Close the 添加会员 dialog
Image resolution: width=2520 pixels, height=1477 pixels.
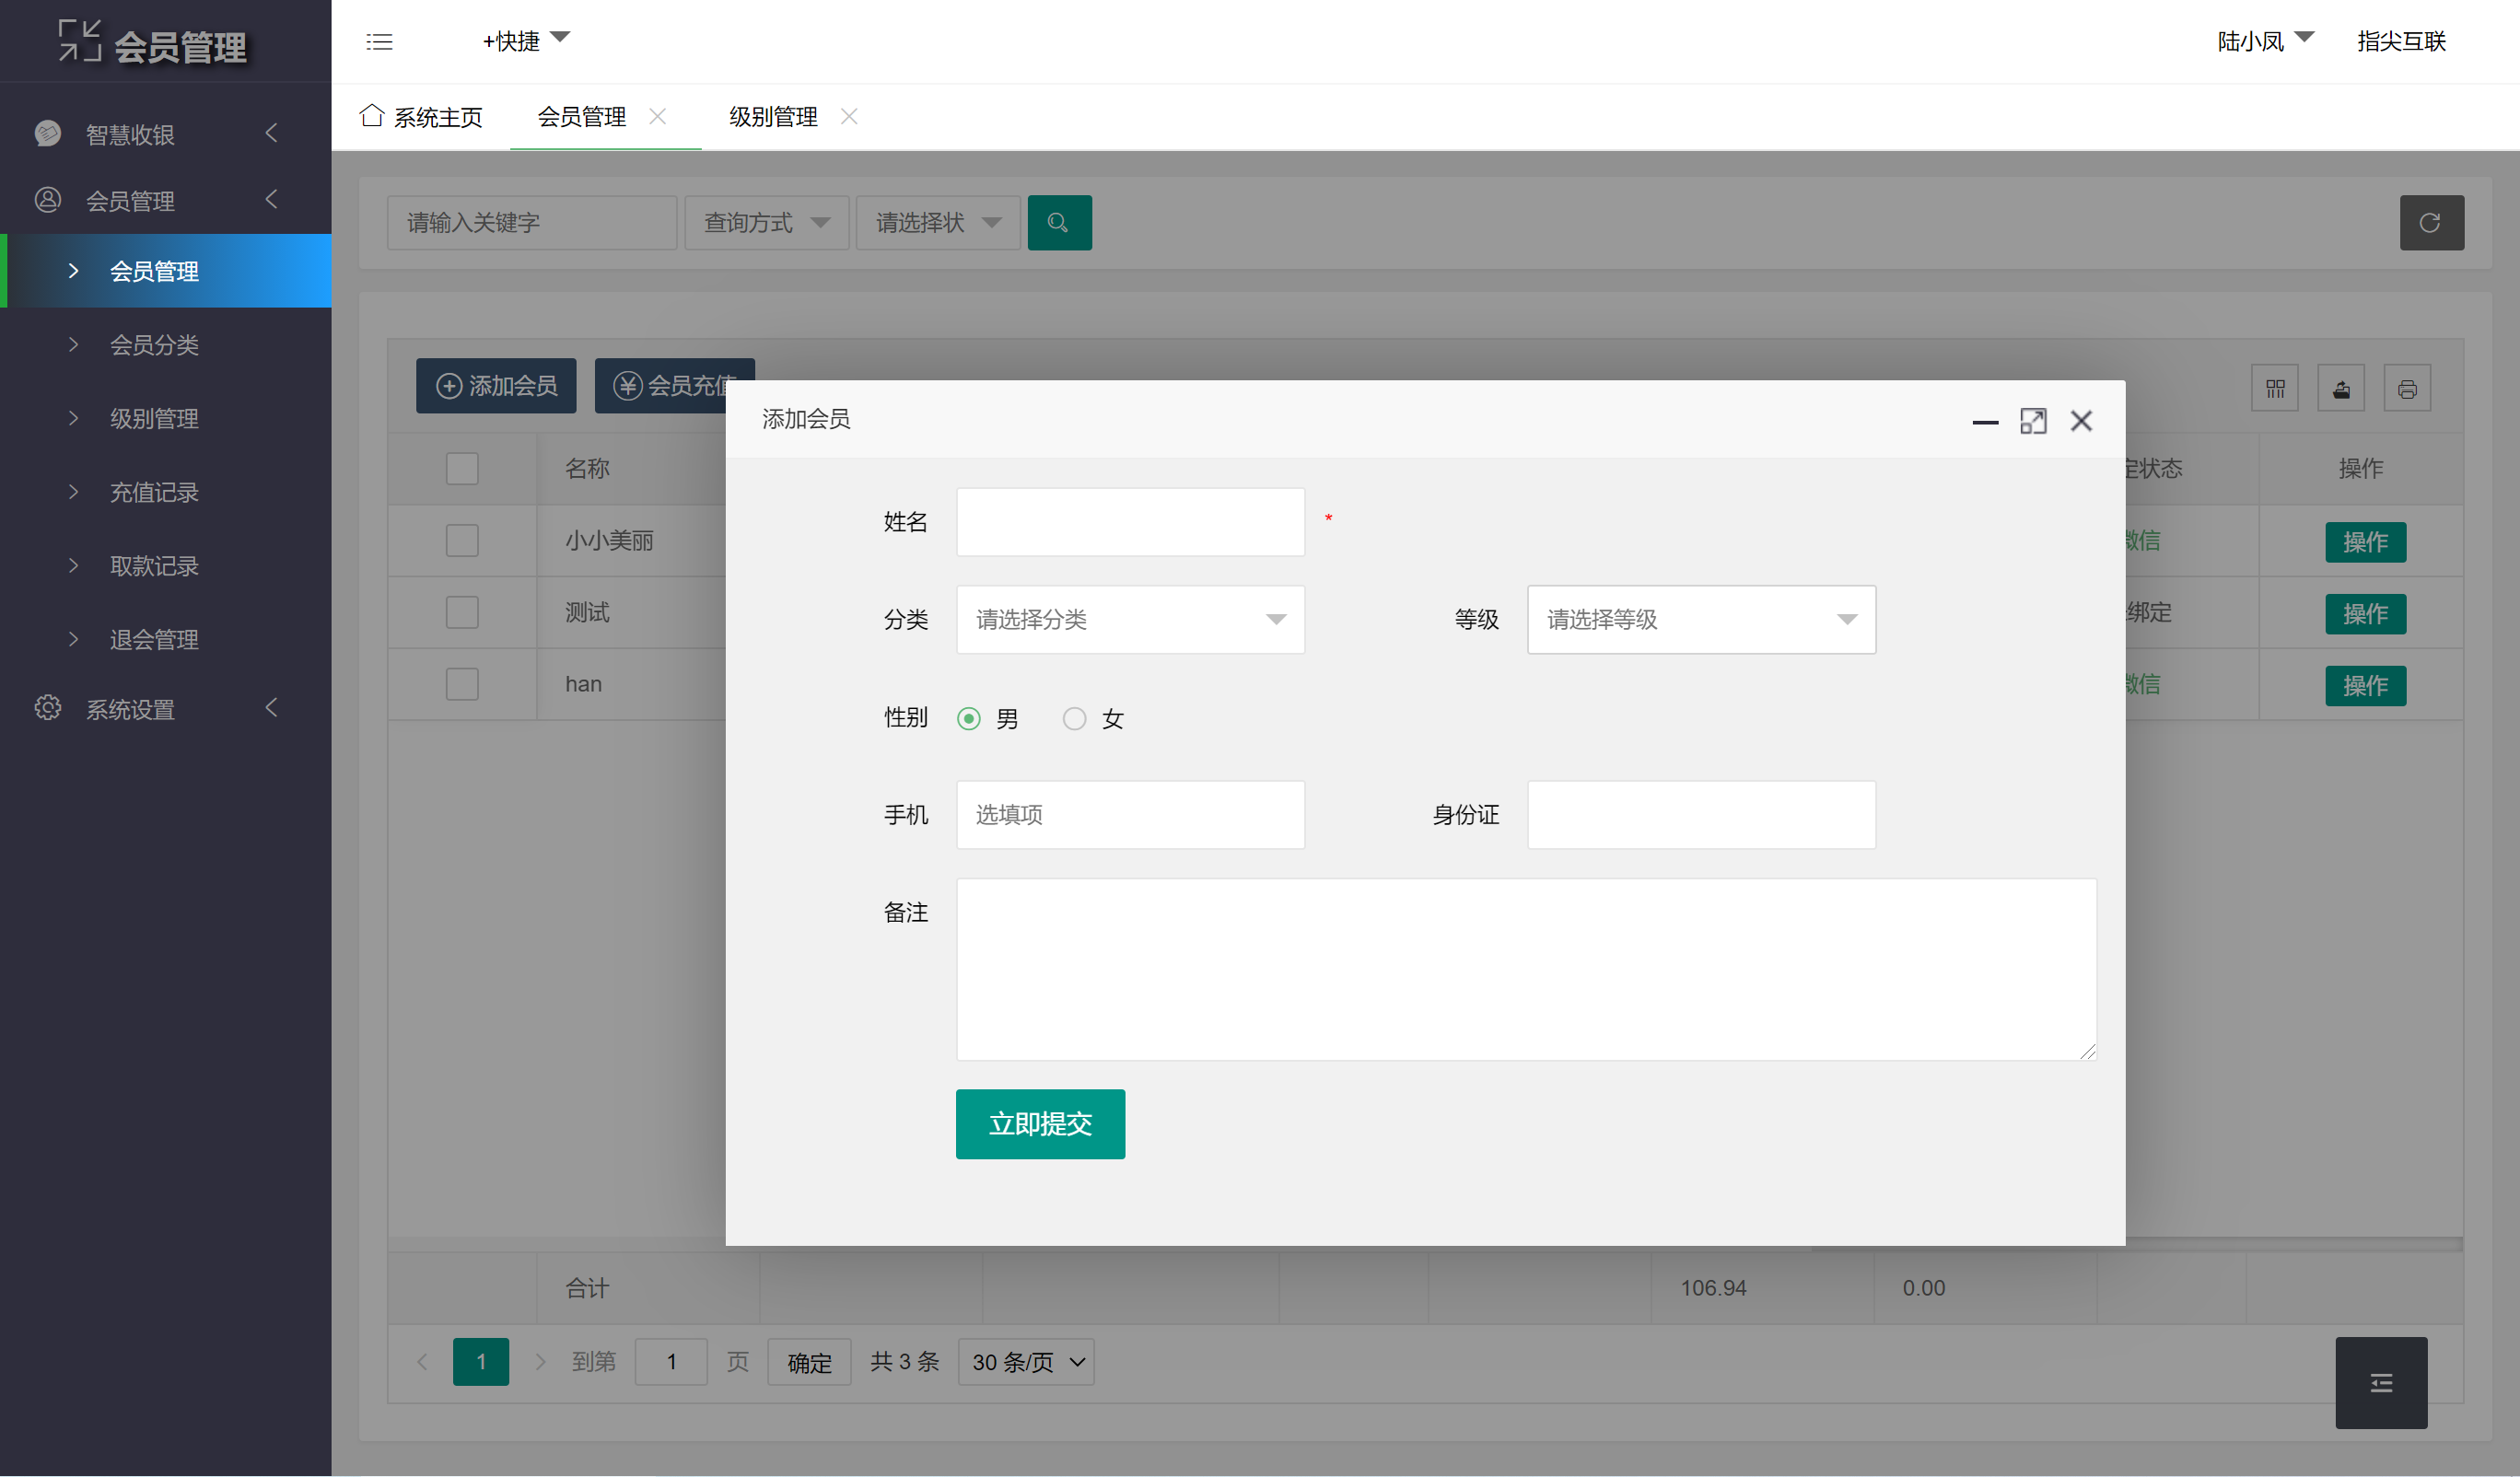coord(2081,421)
